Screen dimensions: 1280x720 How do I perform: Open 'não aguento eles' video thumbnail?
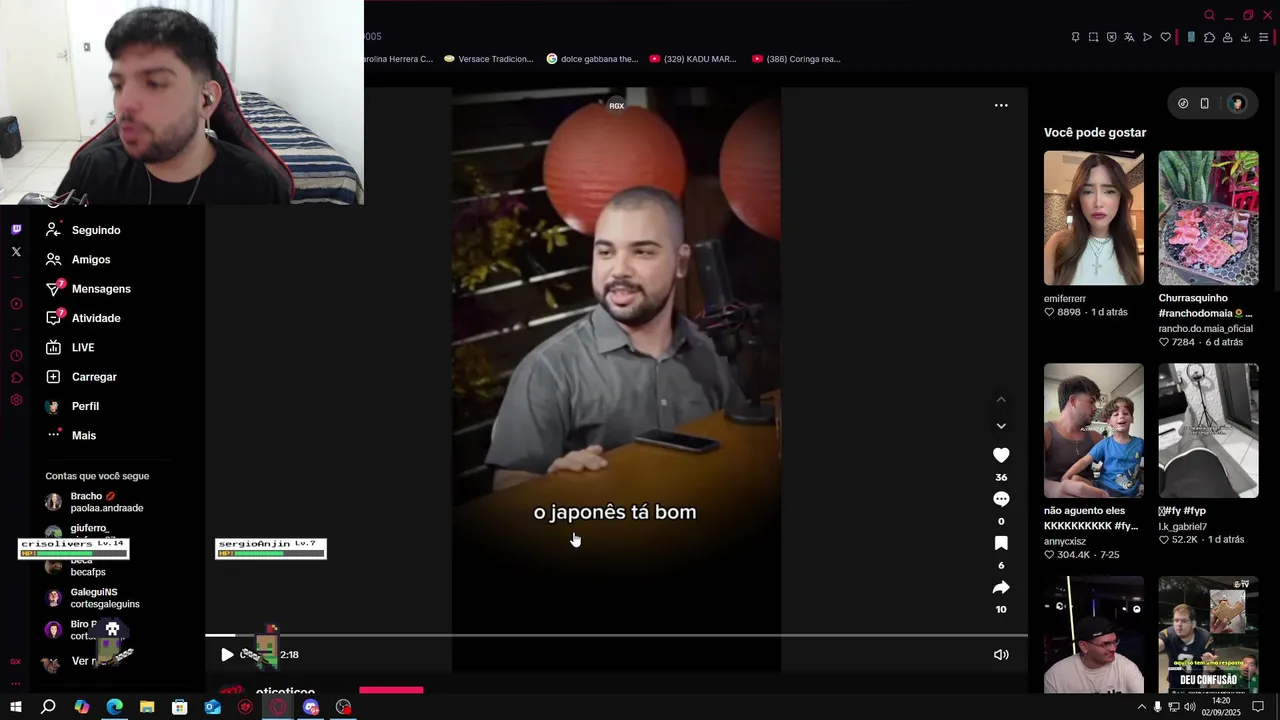pos(1094,430)
